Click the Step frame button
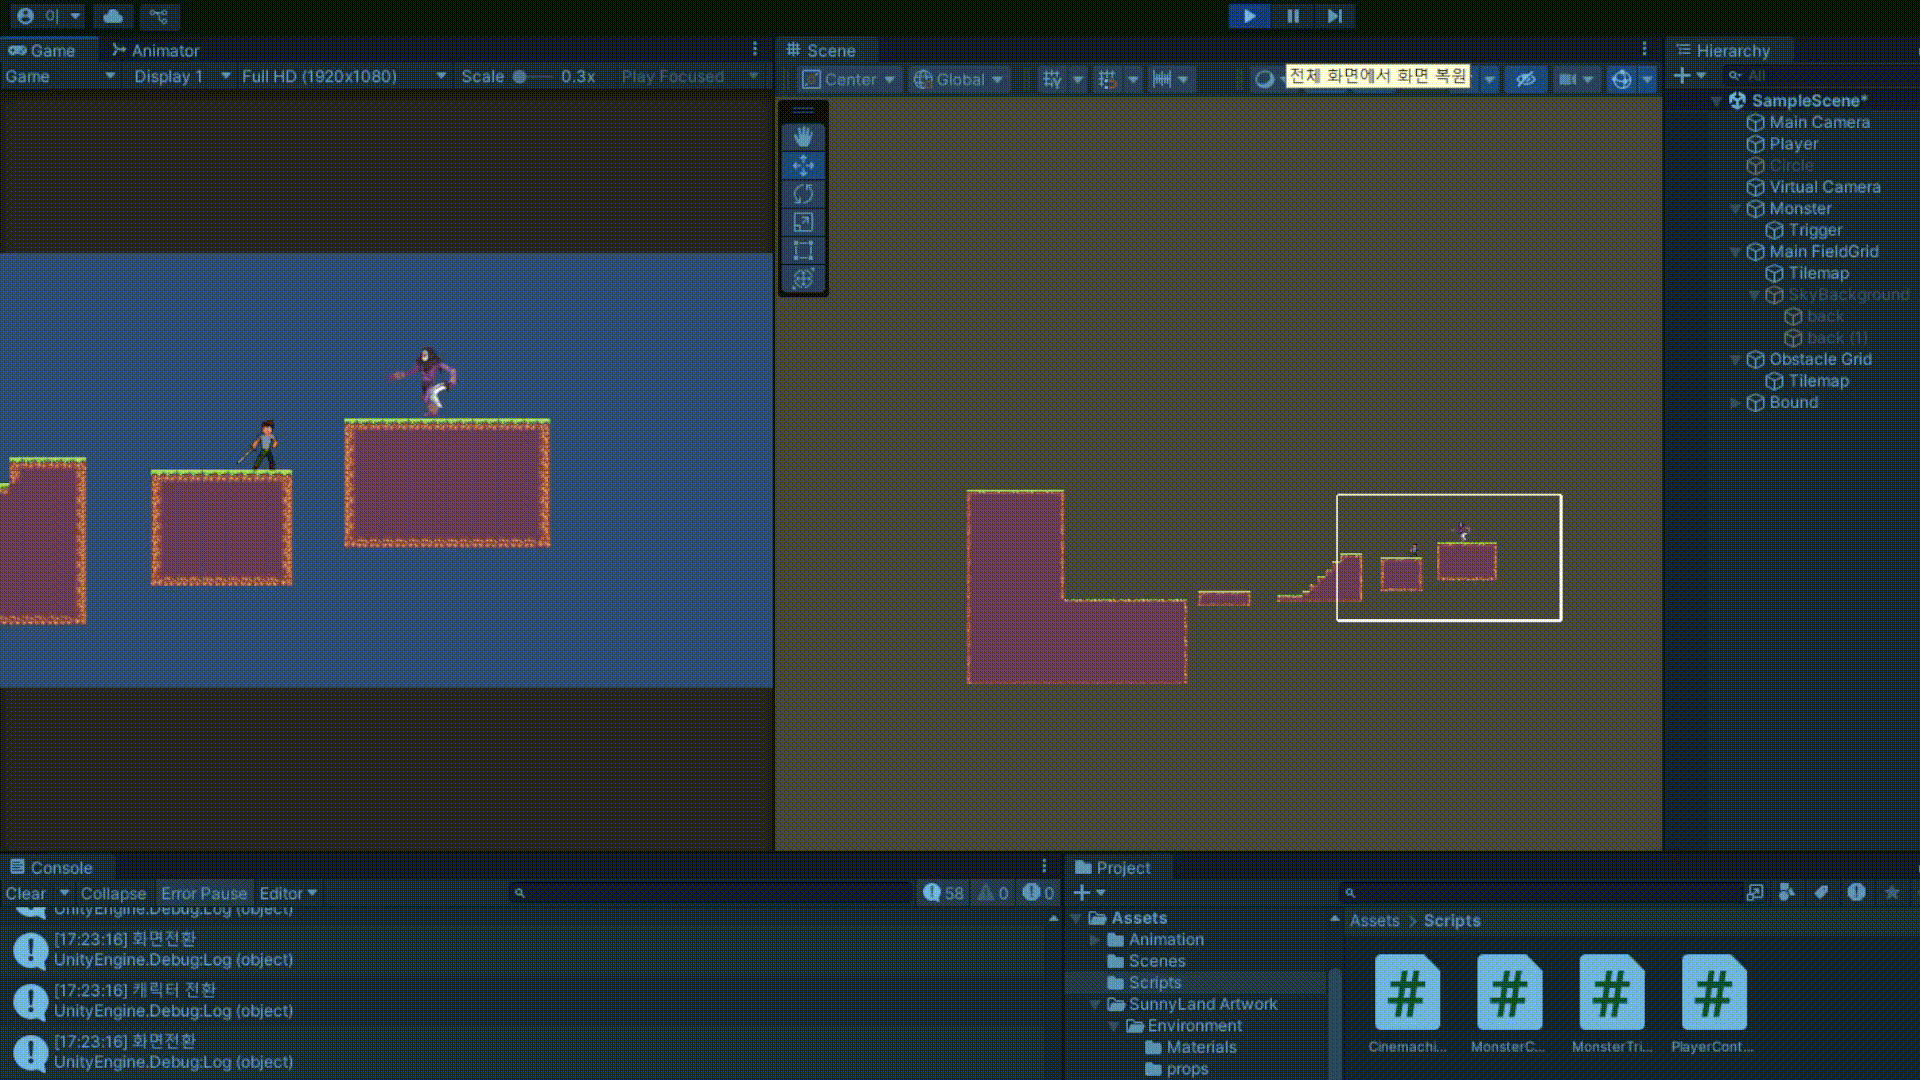The width and height of the screenshot is (1920, 1080). 1335,16
